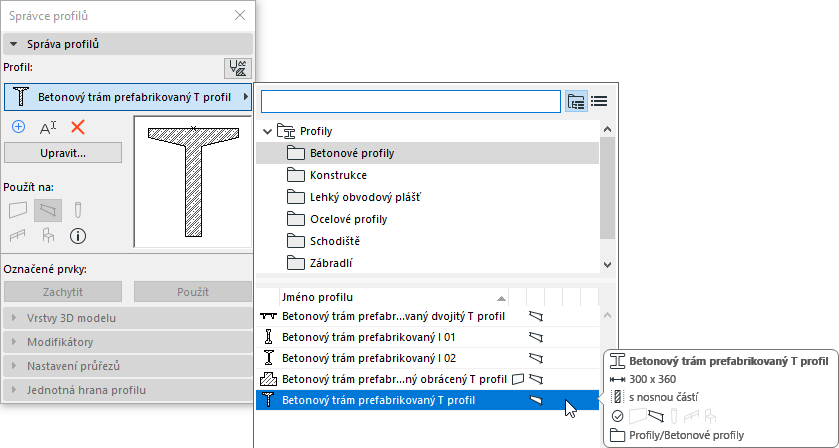Toggle the Use with beam icon
This screenshot has width=839, height=448.
pyautogui.click(x=48, y=210)
